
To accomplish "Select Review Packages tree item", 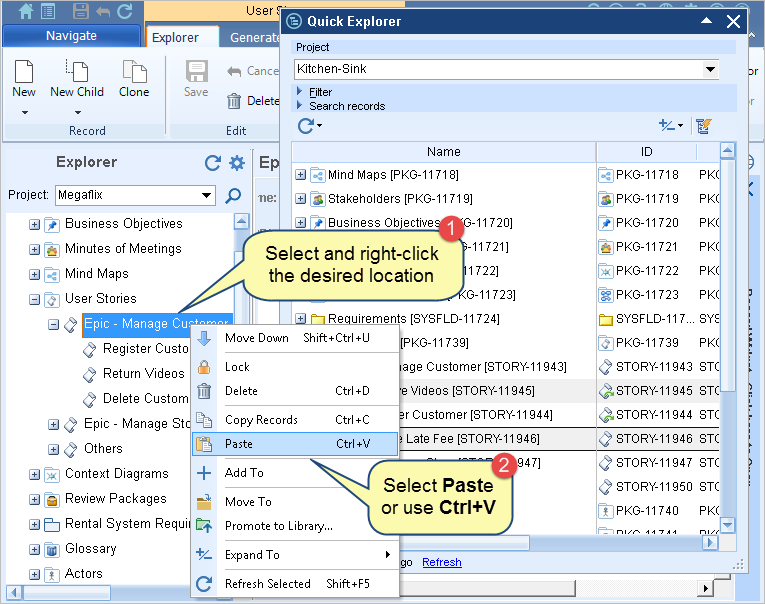I will (116, 499).
